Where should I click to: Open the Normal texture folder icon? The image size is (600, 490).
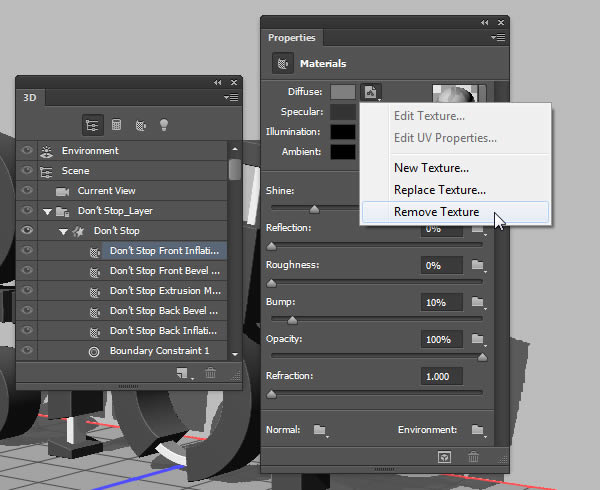[320, 430]
